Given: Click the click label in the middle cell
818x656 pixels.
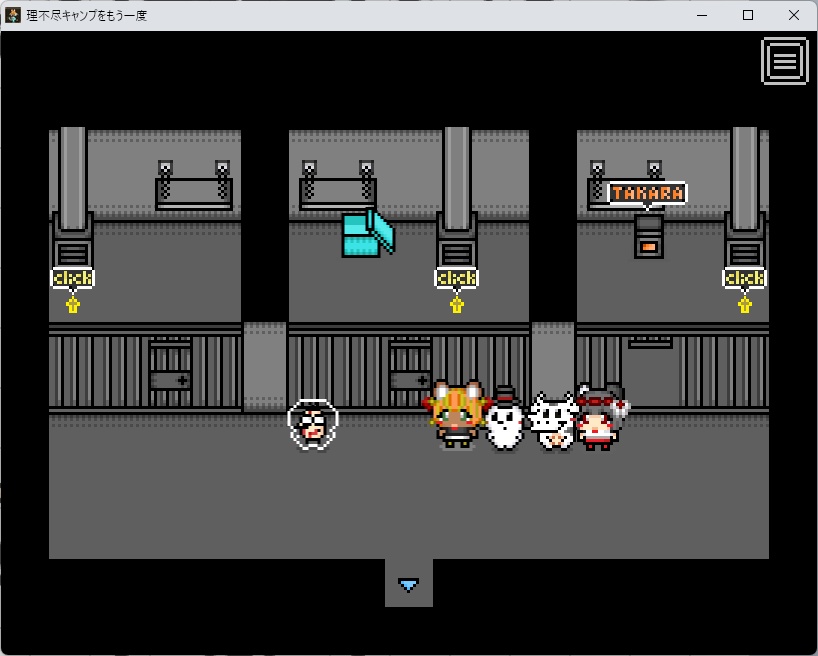Looking at the screenshot, I should click(456, 278).
